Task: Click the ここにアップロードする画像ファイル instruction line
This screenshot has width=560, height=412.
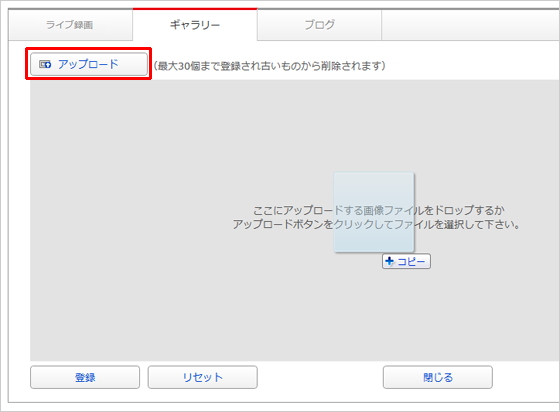Action: [x=379, y=210]
